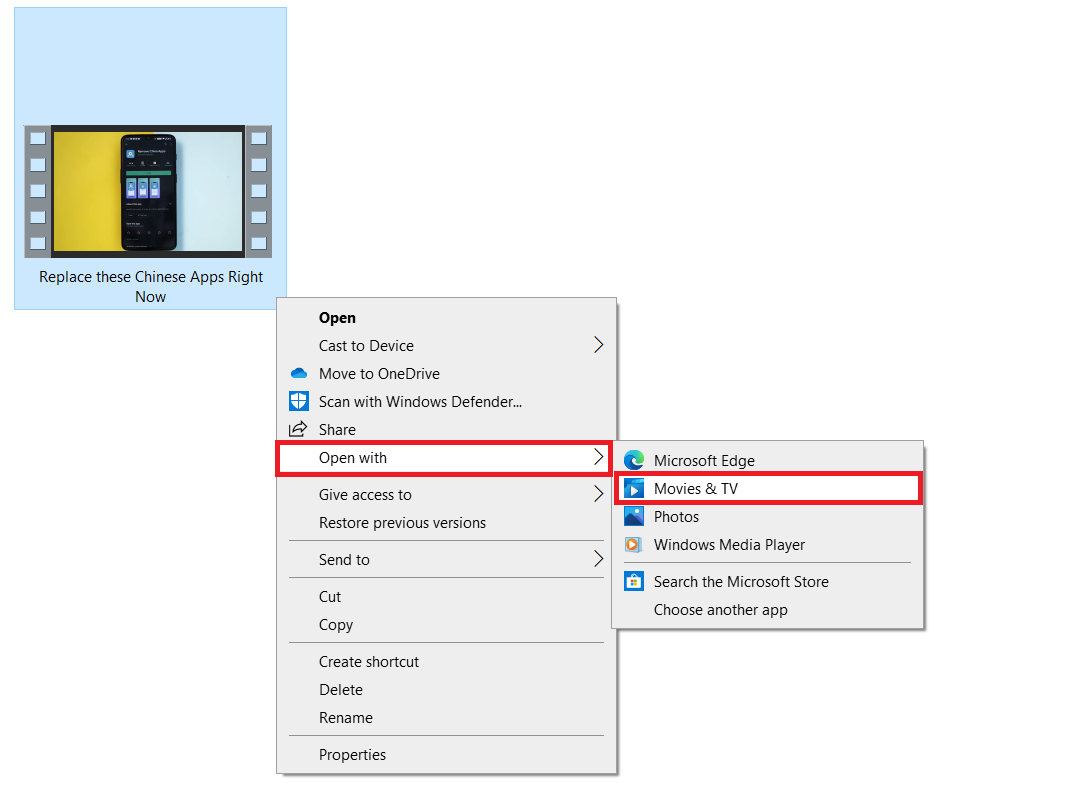Screen dimensions: 1091x785
Task: Choose Open from the context menu
Action: click(x=446, y=318)
